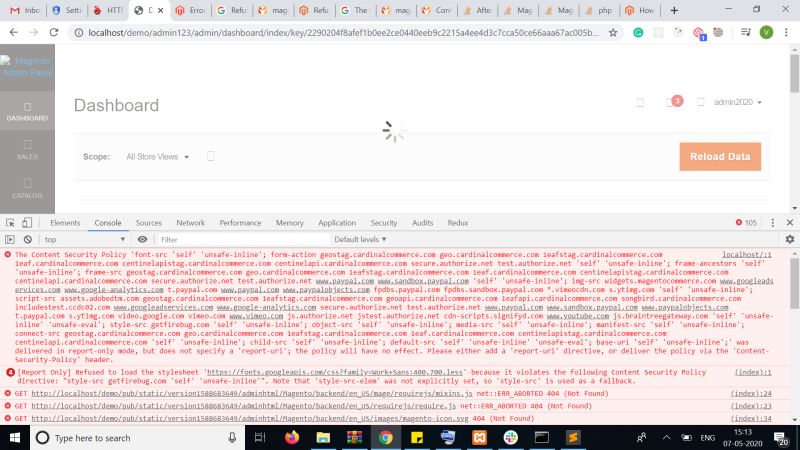The height and width of the screenshot is (450, 800).
Task: Switch to the Memory DevTools tab
Action: (x=289, y=223)
